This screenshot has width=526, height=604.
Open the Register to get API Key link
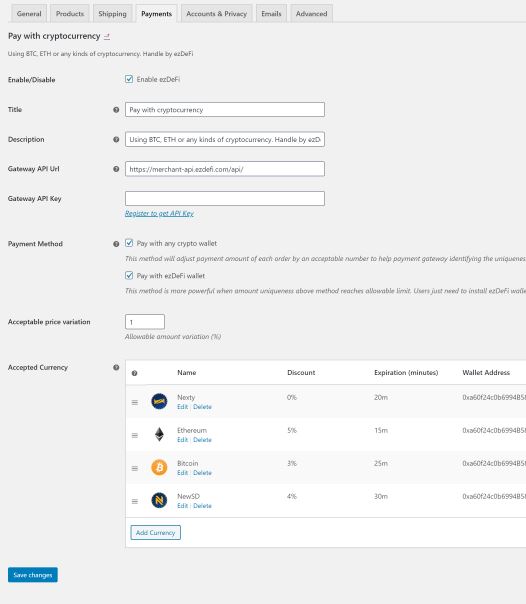click(159, 213)
